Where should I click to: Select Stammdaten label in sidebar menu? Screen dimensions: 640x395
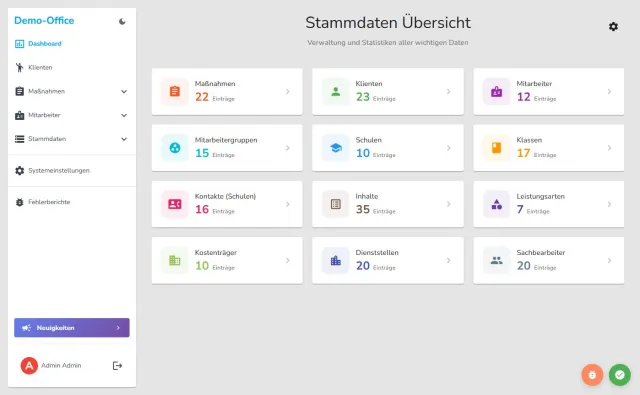click(47, 139)
